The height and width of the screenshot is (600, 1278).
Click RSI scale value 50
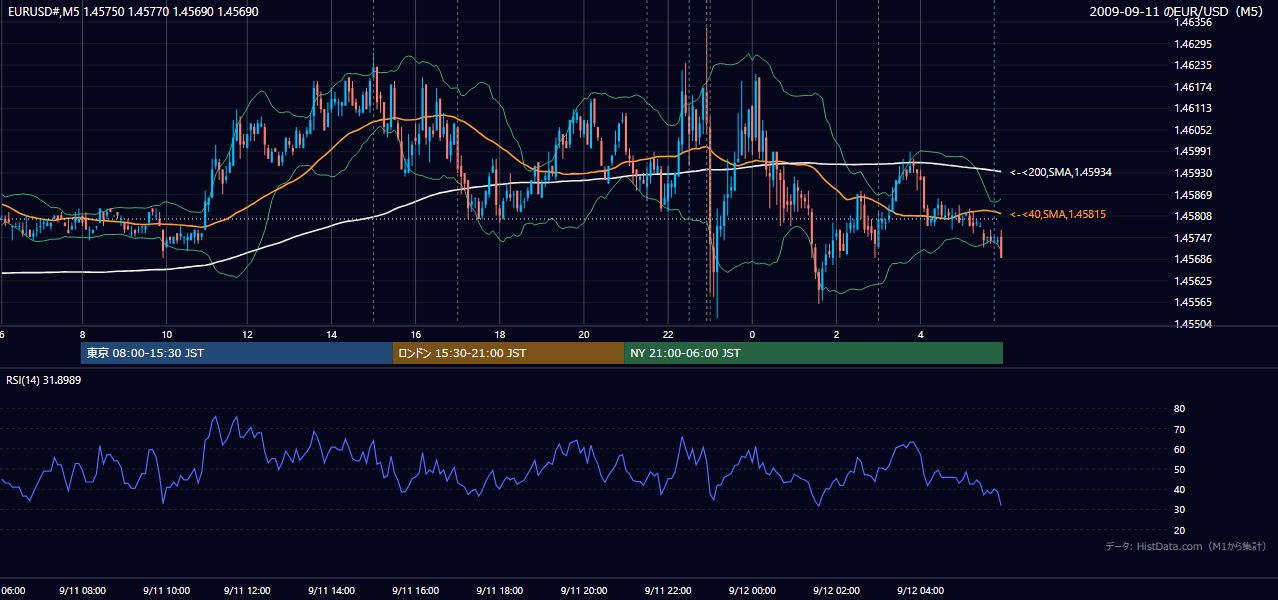[x=1179, y=469]
